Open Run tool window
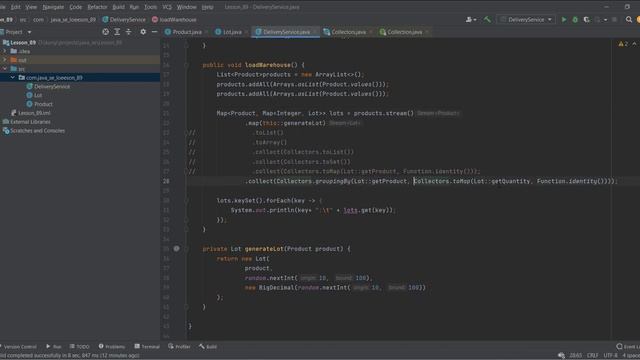The image size is (640, 360). click(53, 347)
